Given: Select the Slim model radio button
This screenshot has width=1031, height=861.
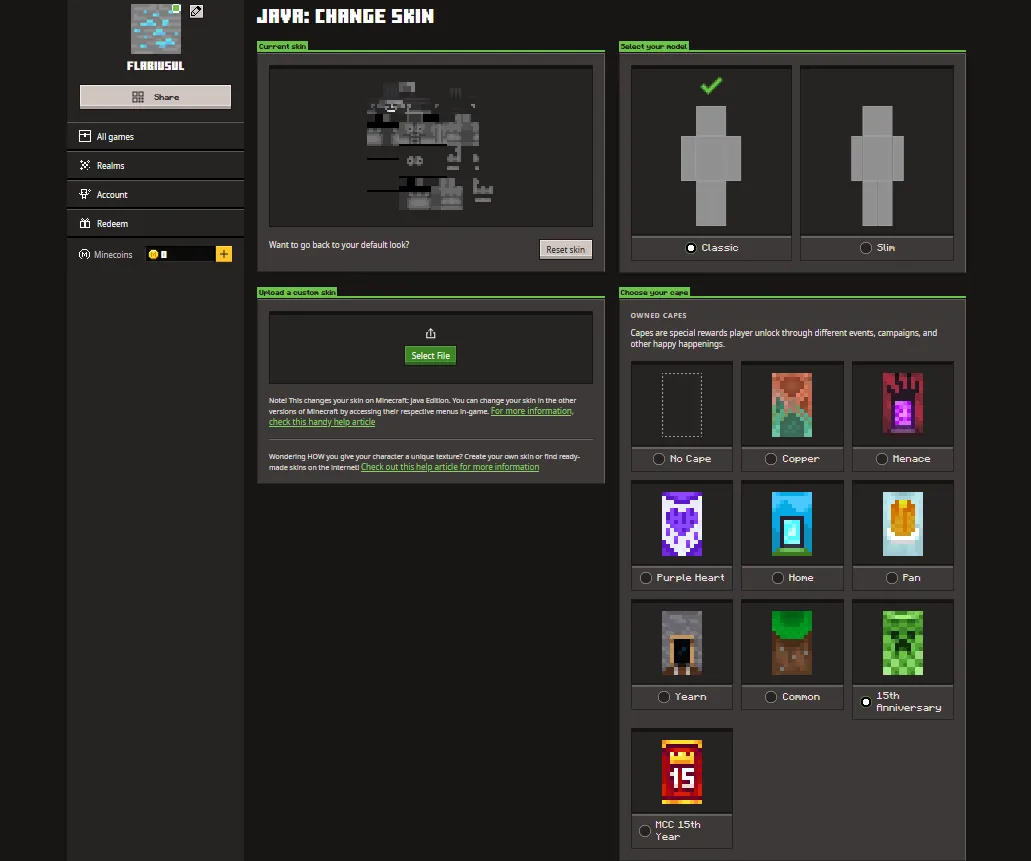Looking at the screenshot, I should click(865, 248).
